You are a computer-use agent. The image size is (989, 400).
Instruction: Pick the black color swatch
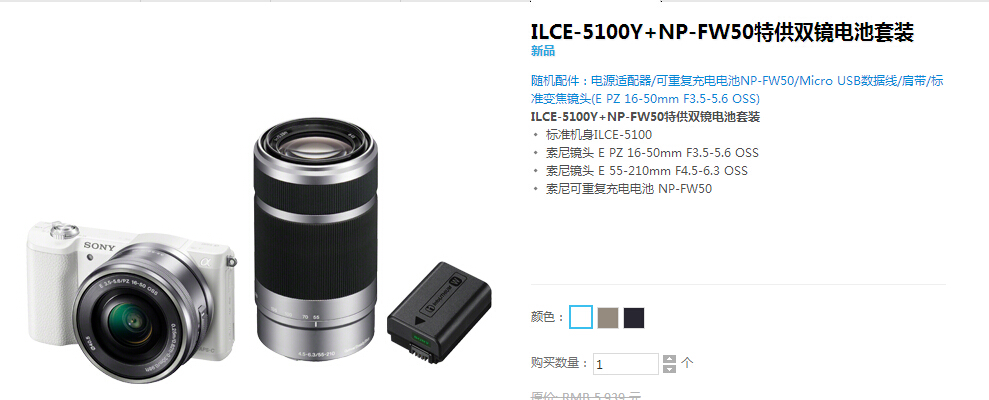tap(634, 318)
